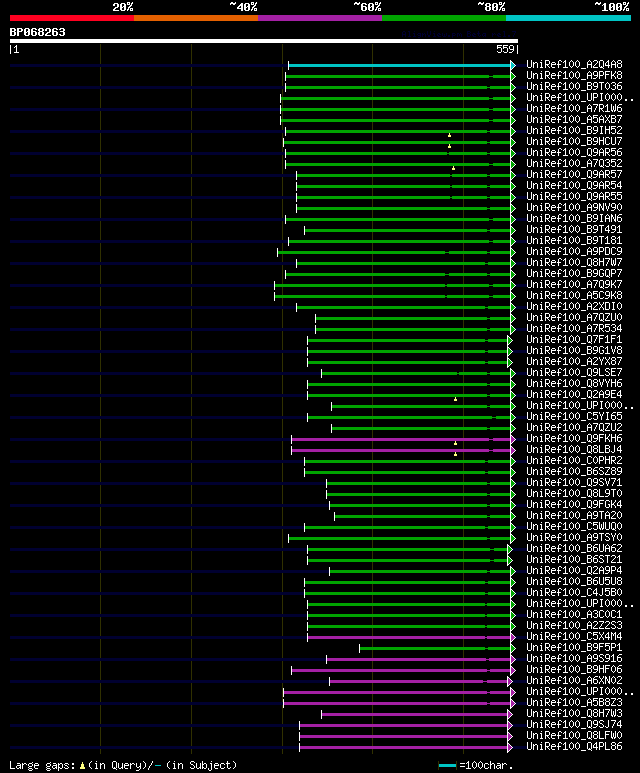Click the 559 end position label

(x=505, y=49)
